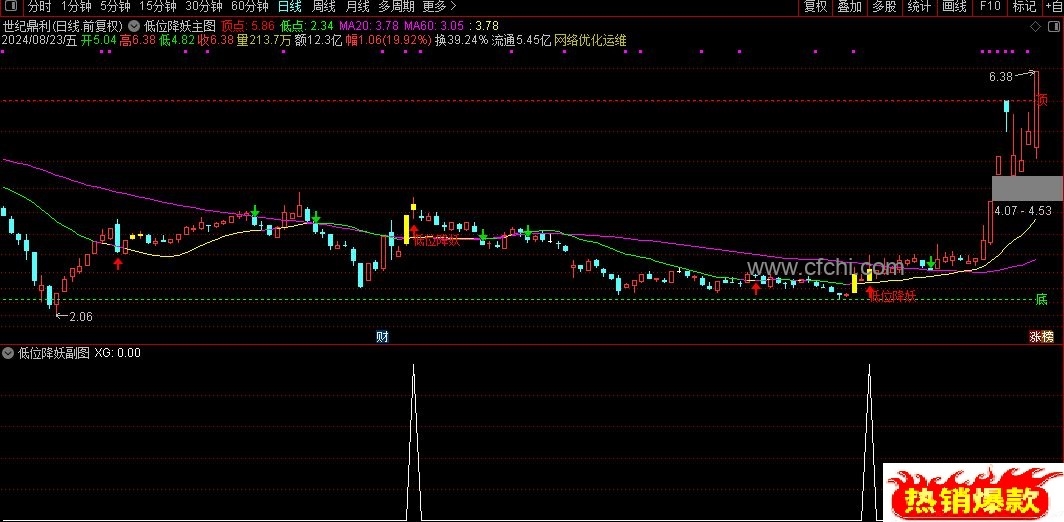Click the 4.07 - 4.53 gap label
Viewport: 1064px width, 522px height.
click(x=1023, y=211)
